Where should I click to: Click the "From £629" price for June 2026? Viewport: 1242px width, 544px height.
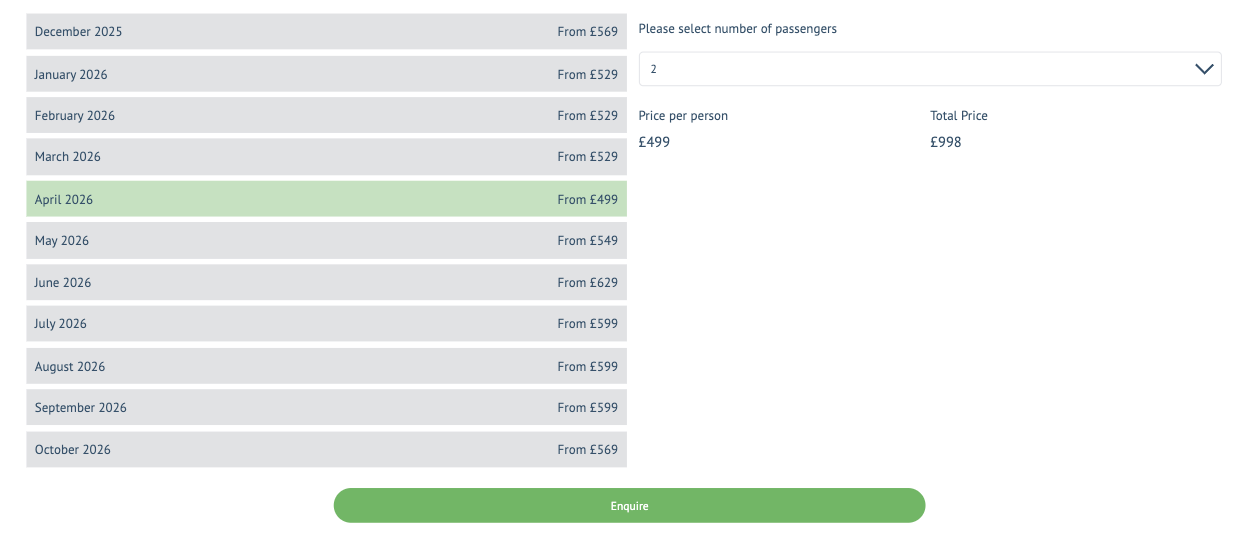pyautogui.click(x=587, y=283)
